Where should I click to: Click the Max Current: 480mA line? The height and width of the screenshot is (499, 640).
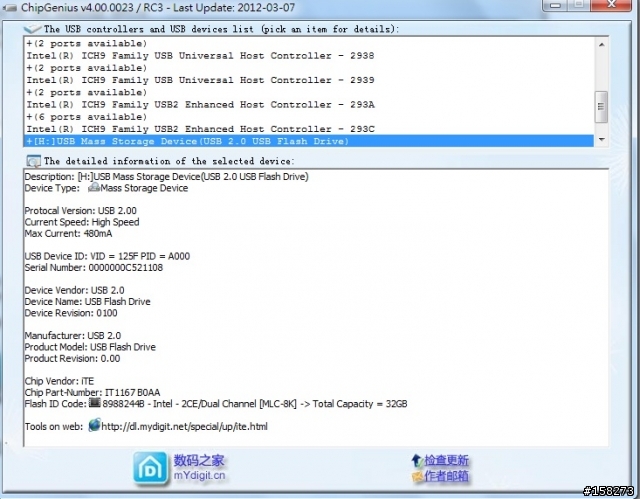tap(68, 233)
